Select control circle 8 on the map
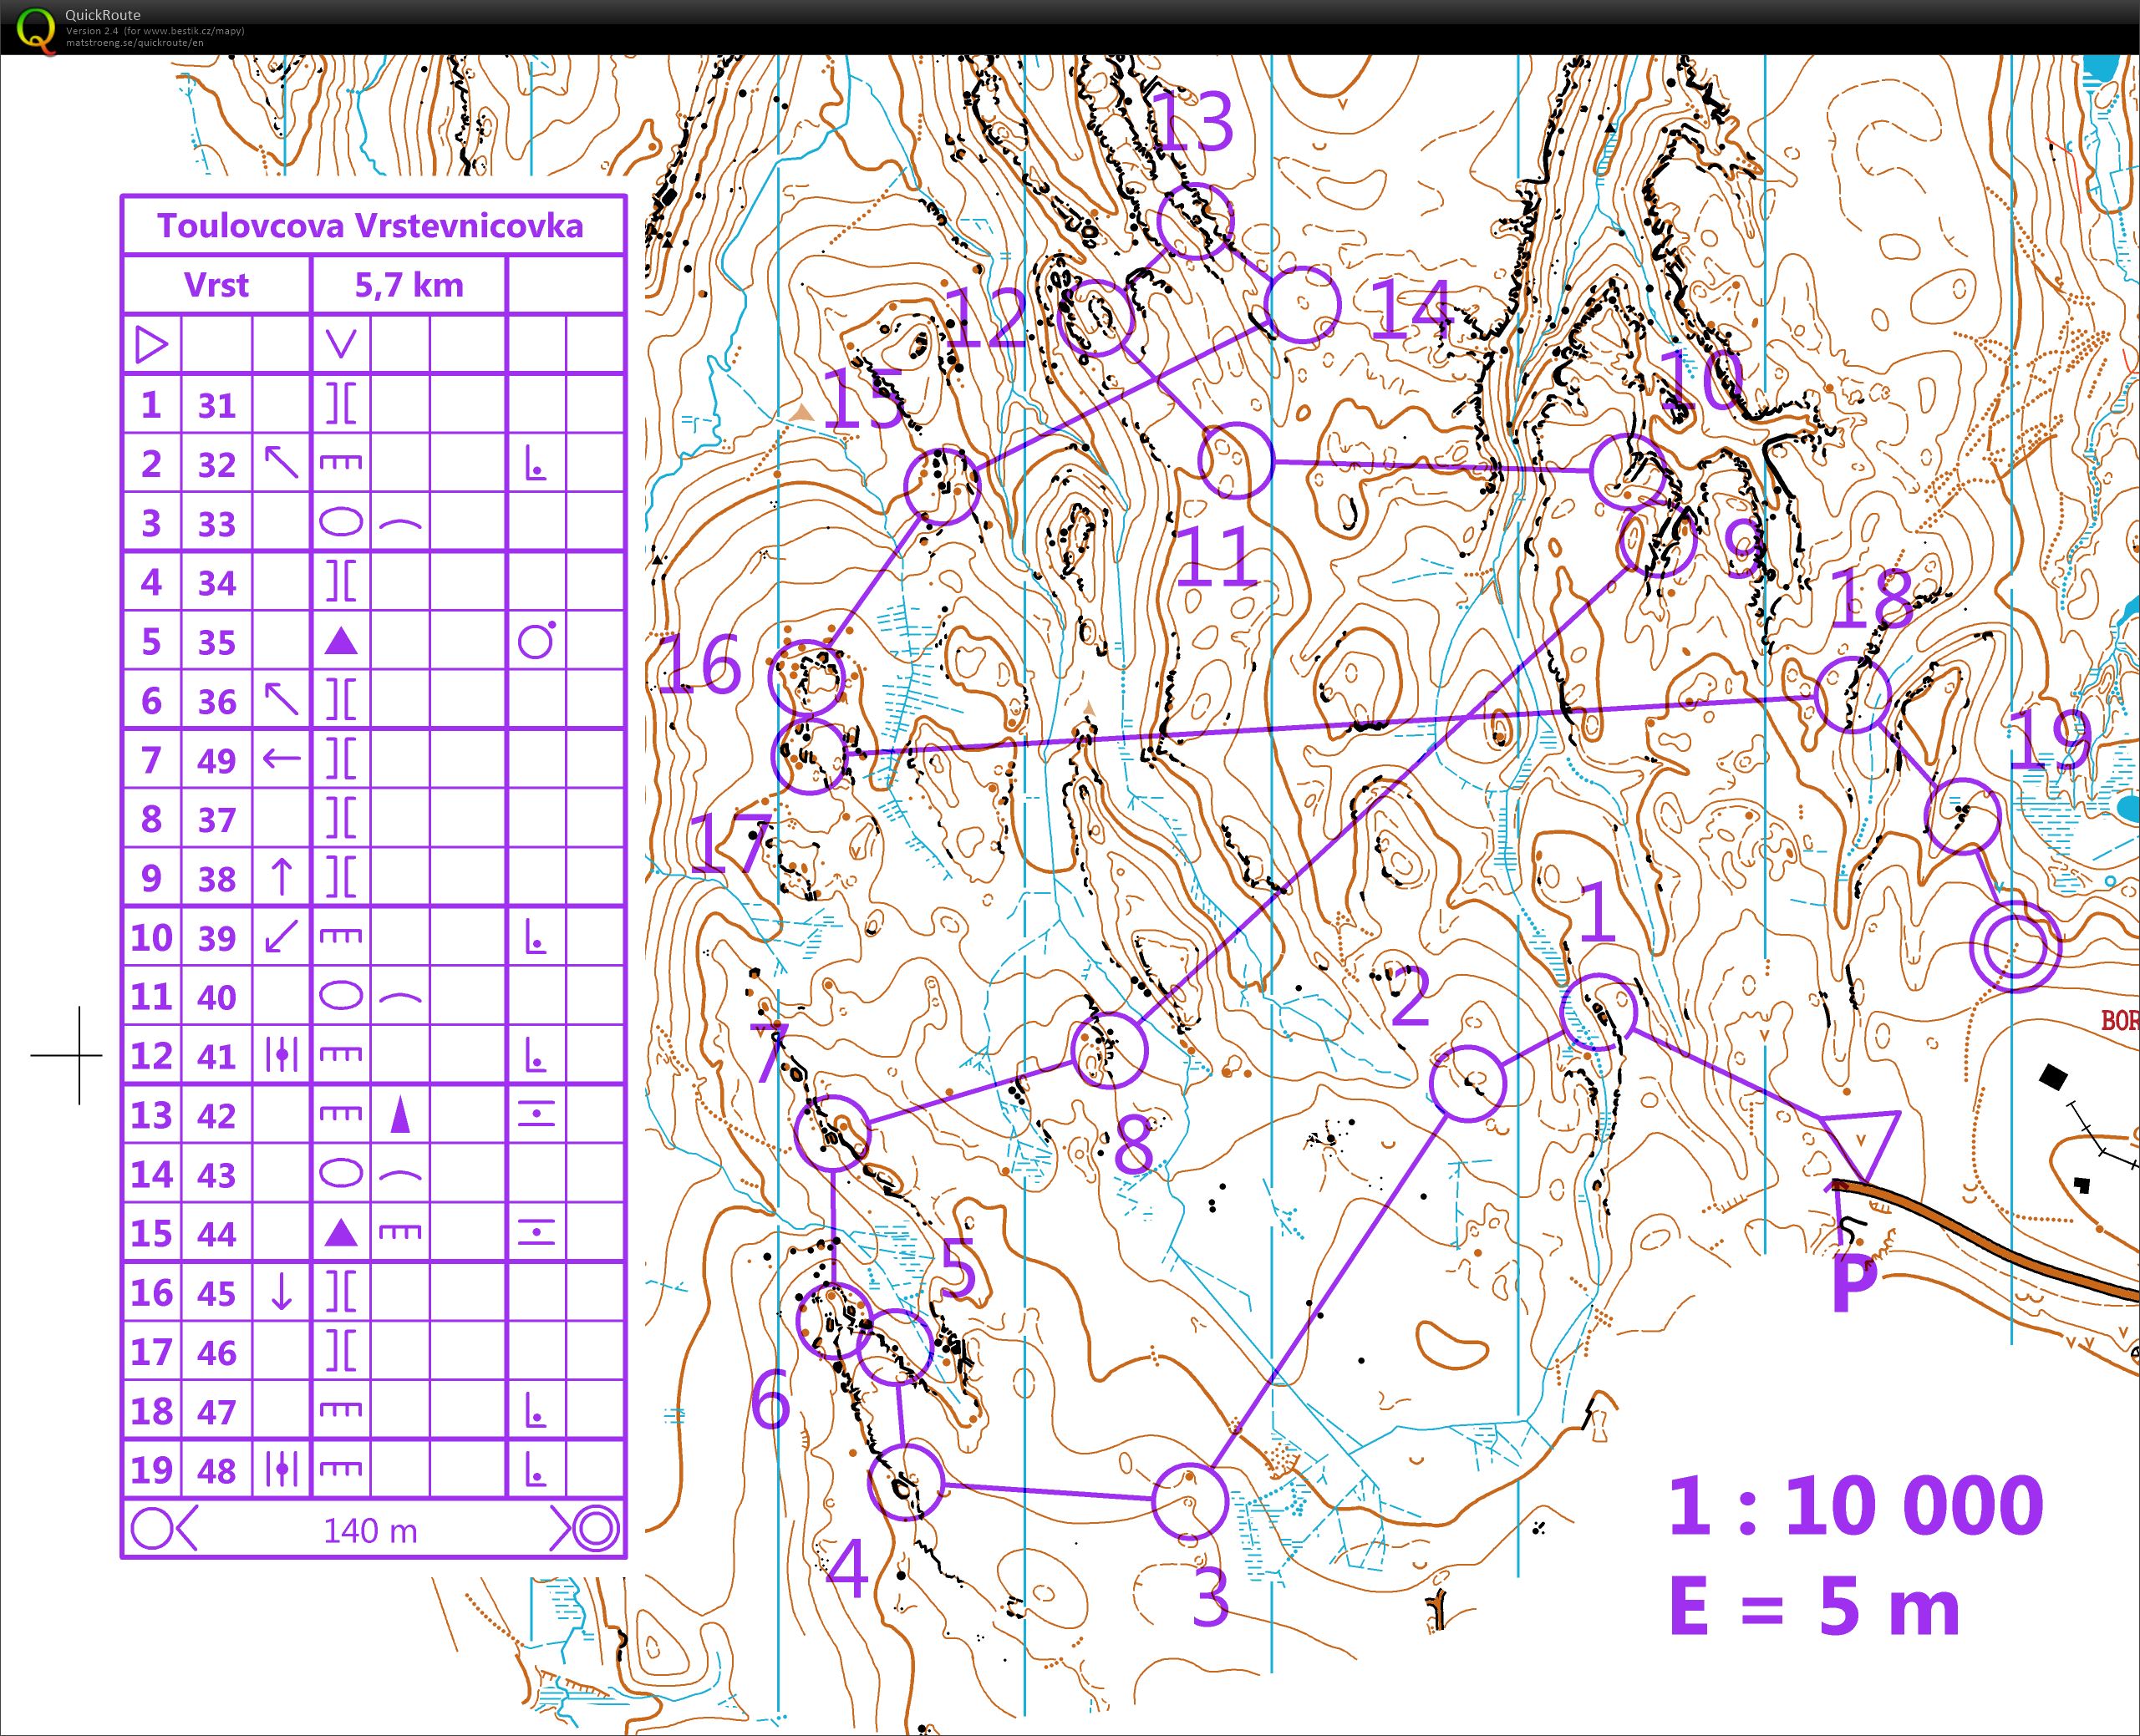 click(1108, 1050)
